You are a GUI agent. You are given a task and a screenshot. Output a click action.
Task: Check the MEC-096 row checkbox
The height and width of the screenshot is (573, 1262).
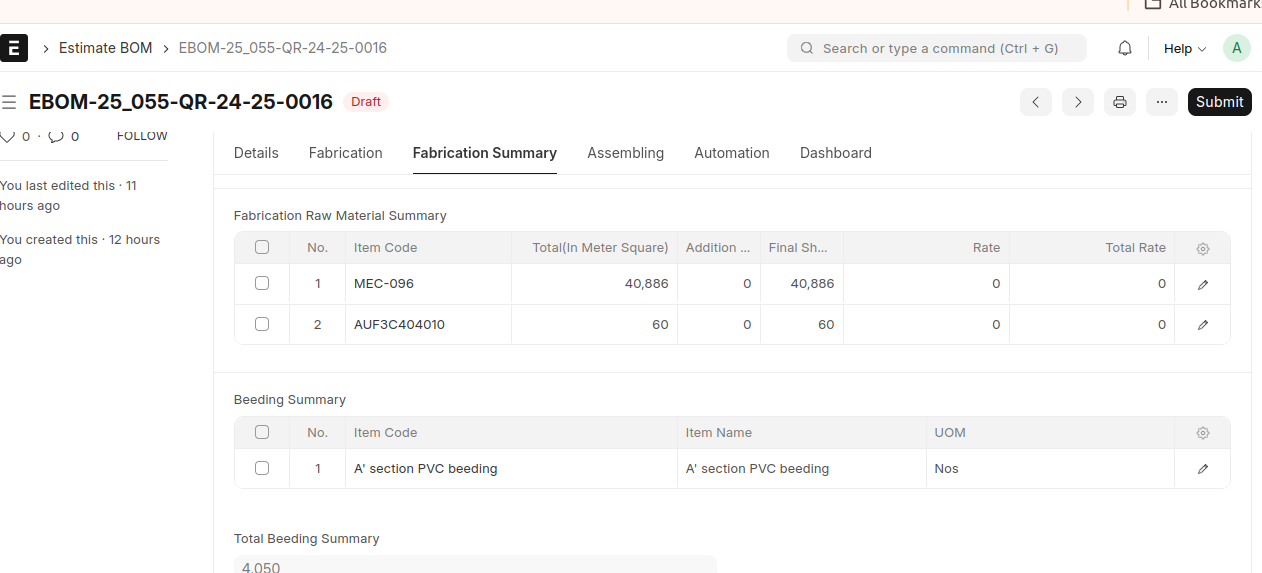[x=262, y=283]
